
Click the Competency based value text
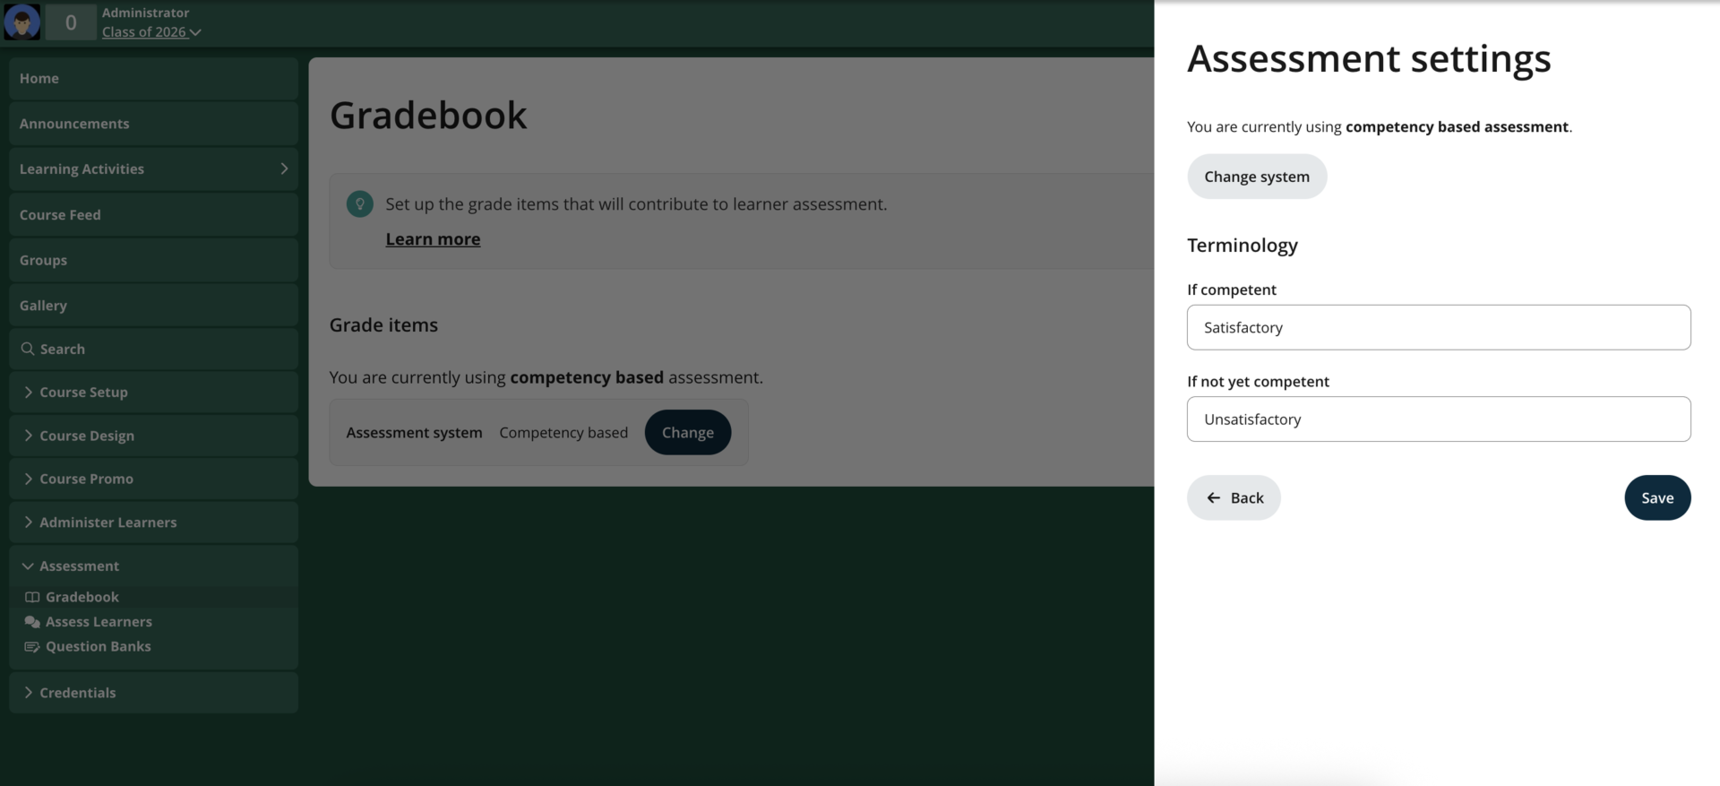(564, 433)
